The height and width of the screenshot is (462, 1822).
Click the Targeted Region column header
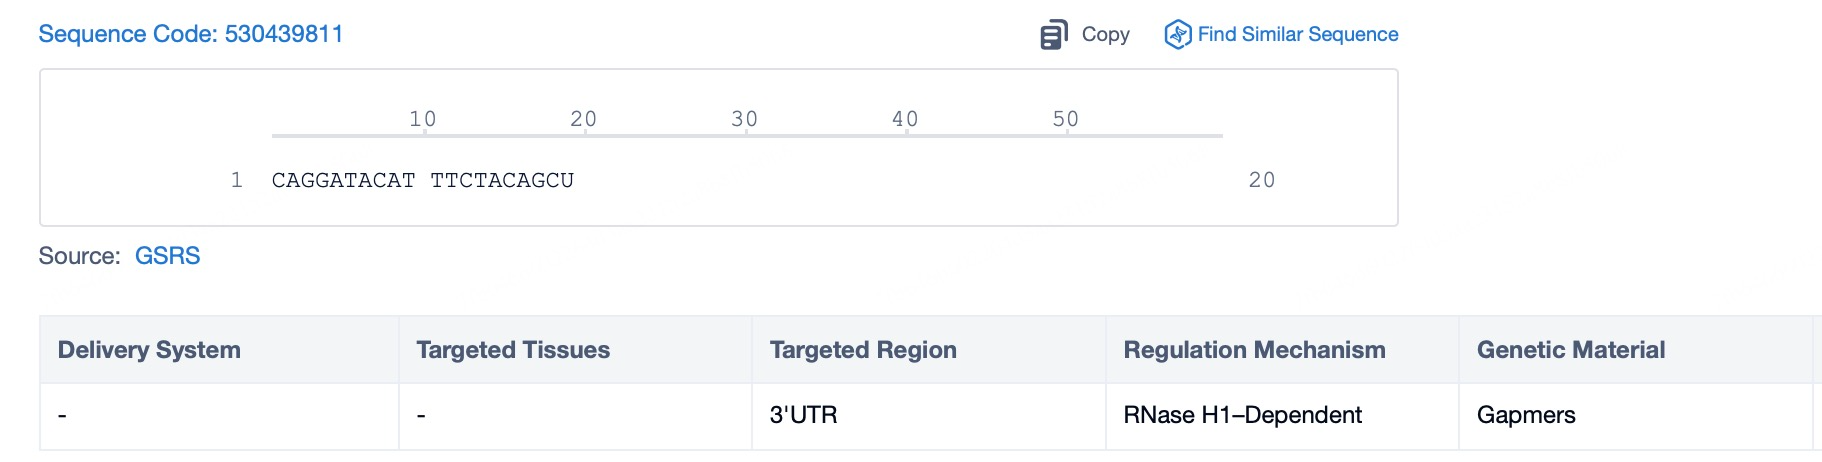click(863, 350)
